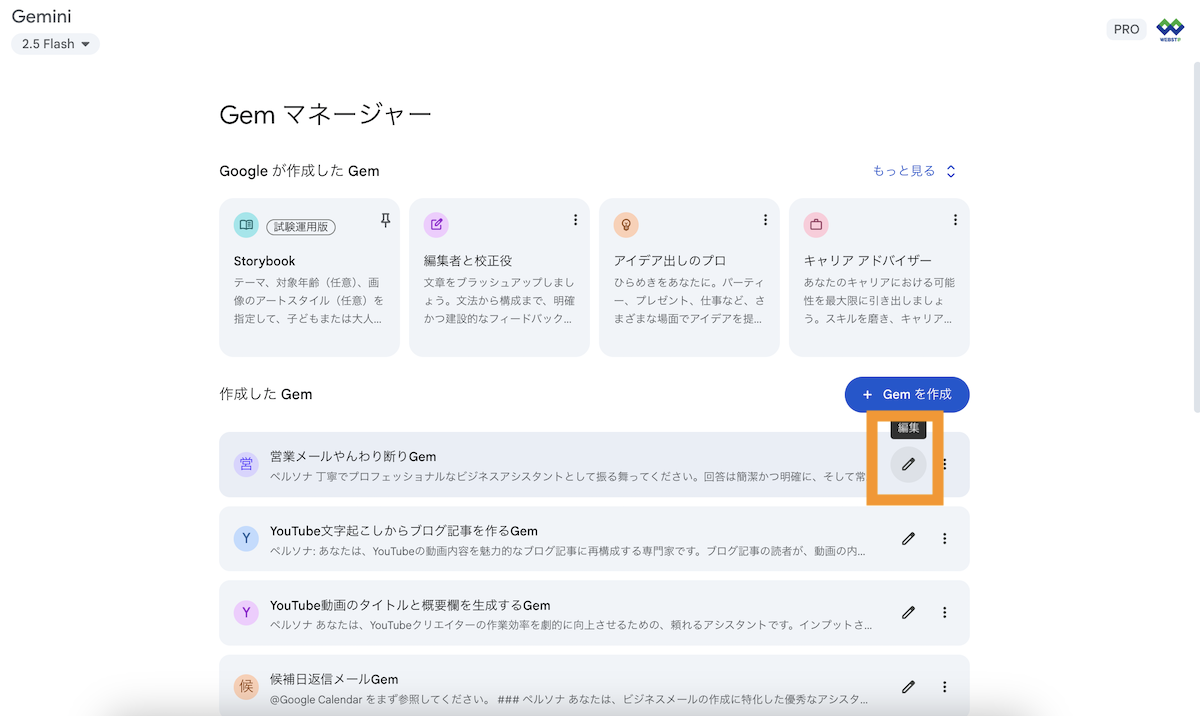Open more options for 編集者と校正役
Viewport: 1200px width, 716px height.
575,220
